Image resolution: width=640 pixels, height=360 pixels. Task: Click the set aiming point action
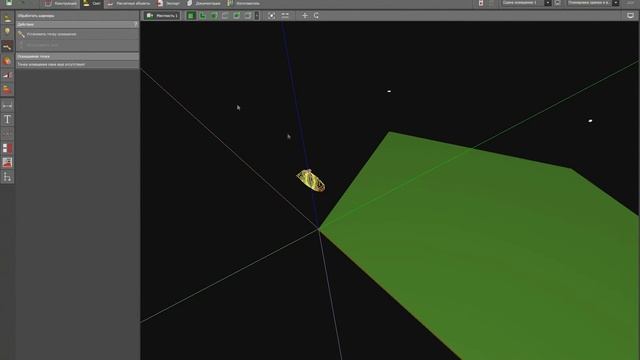(x=78, y=34)
